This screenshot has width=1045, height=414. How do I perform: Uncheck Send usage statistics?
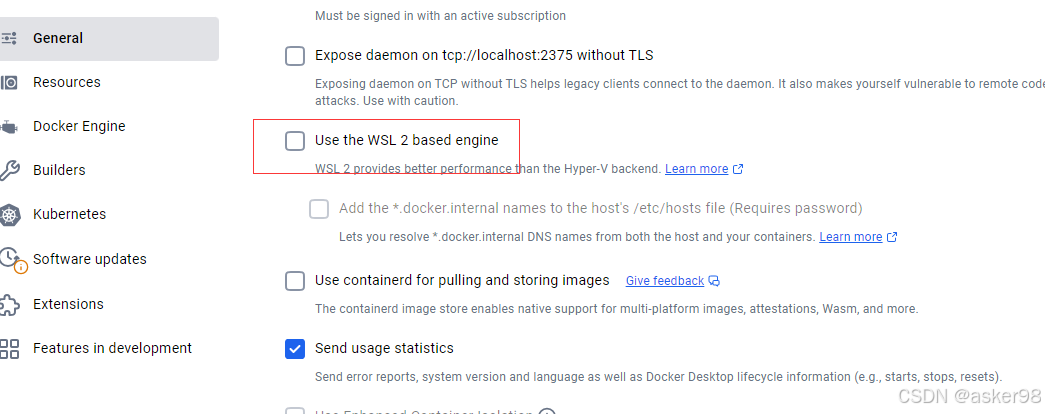coord(295,349)
